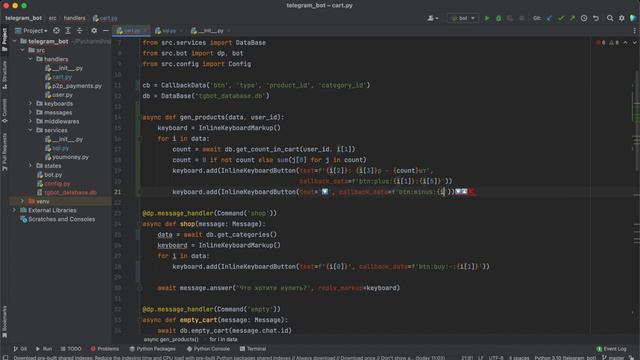Viewport: 640px width, 360px height.
Task: Open p2p_payments.py in project tree
Action: (73, 86)
